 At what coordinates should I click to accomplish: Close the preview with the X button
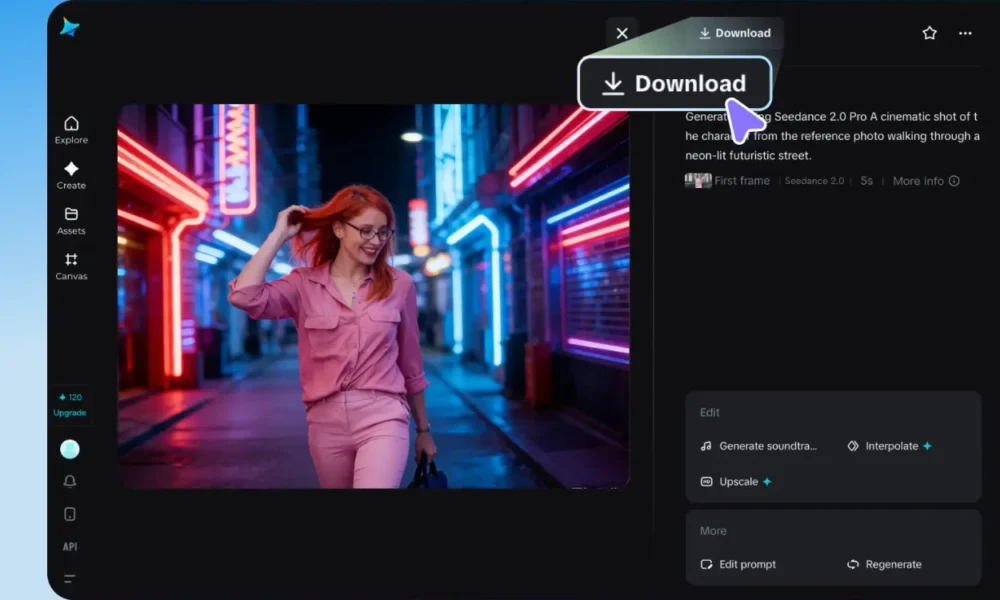[x=622, y=33]
